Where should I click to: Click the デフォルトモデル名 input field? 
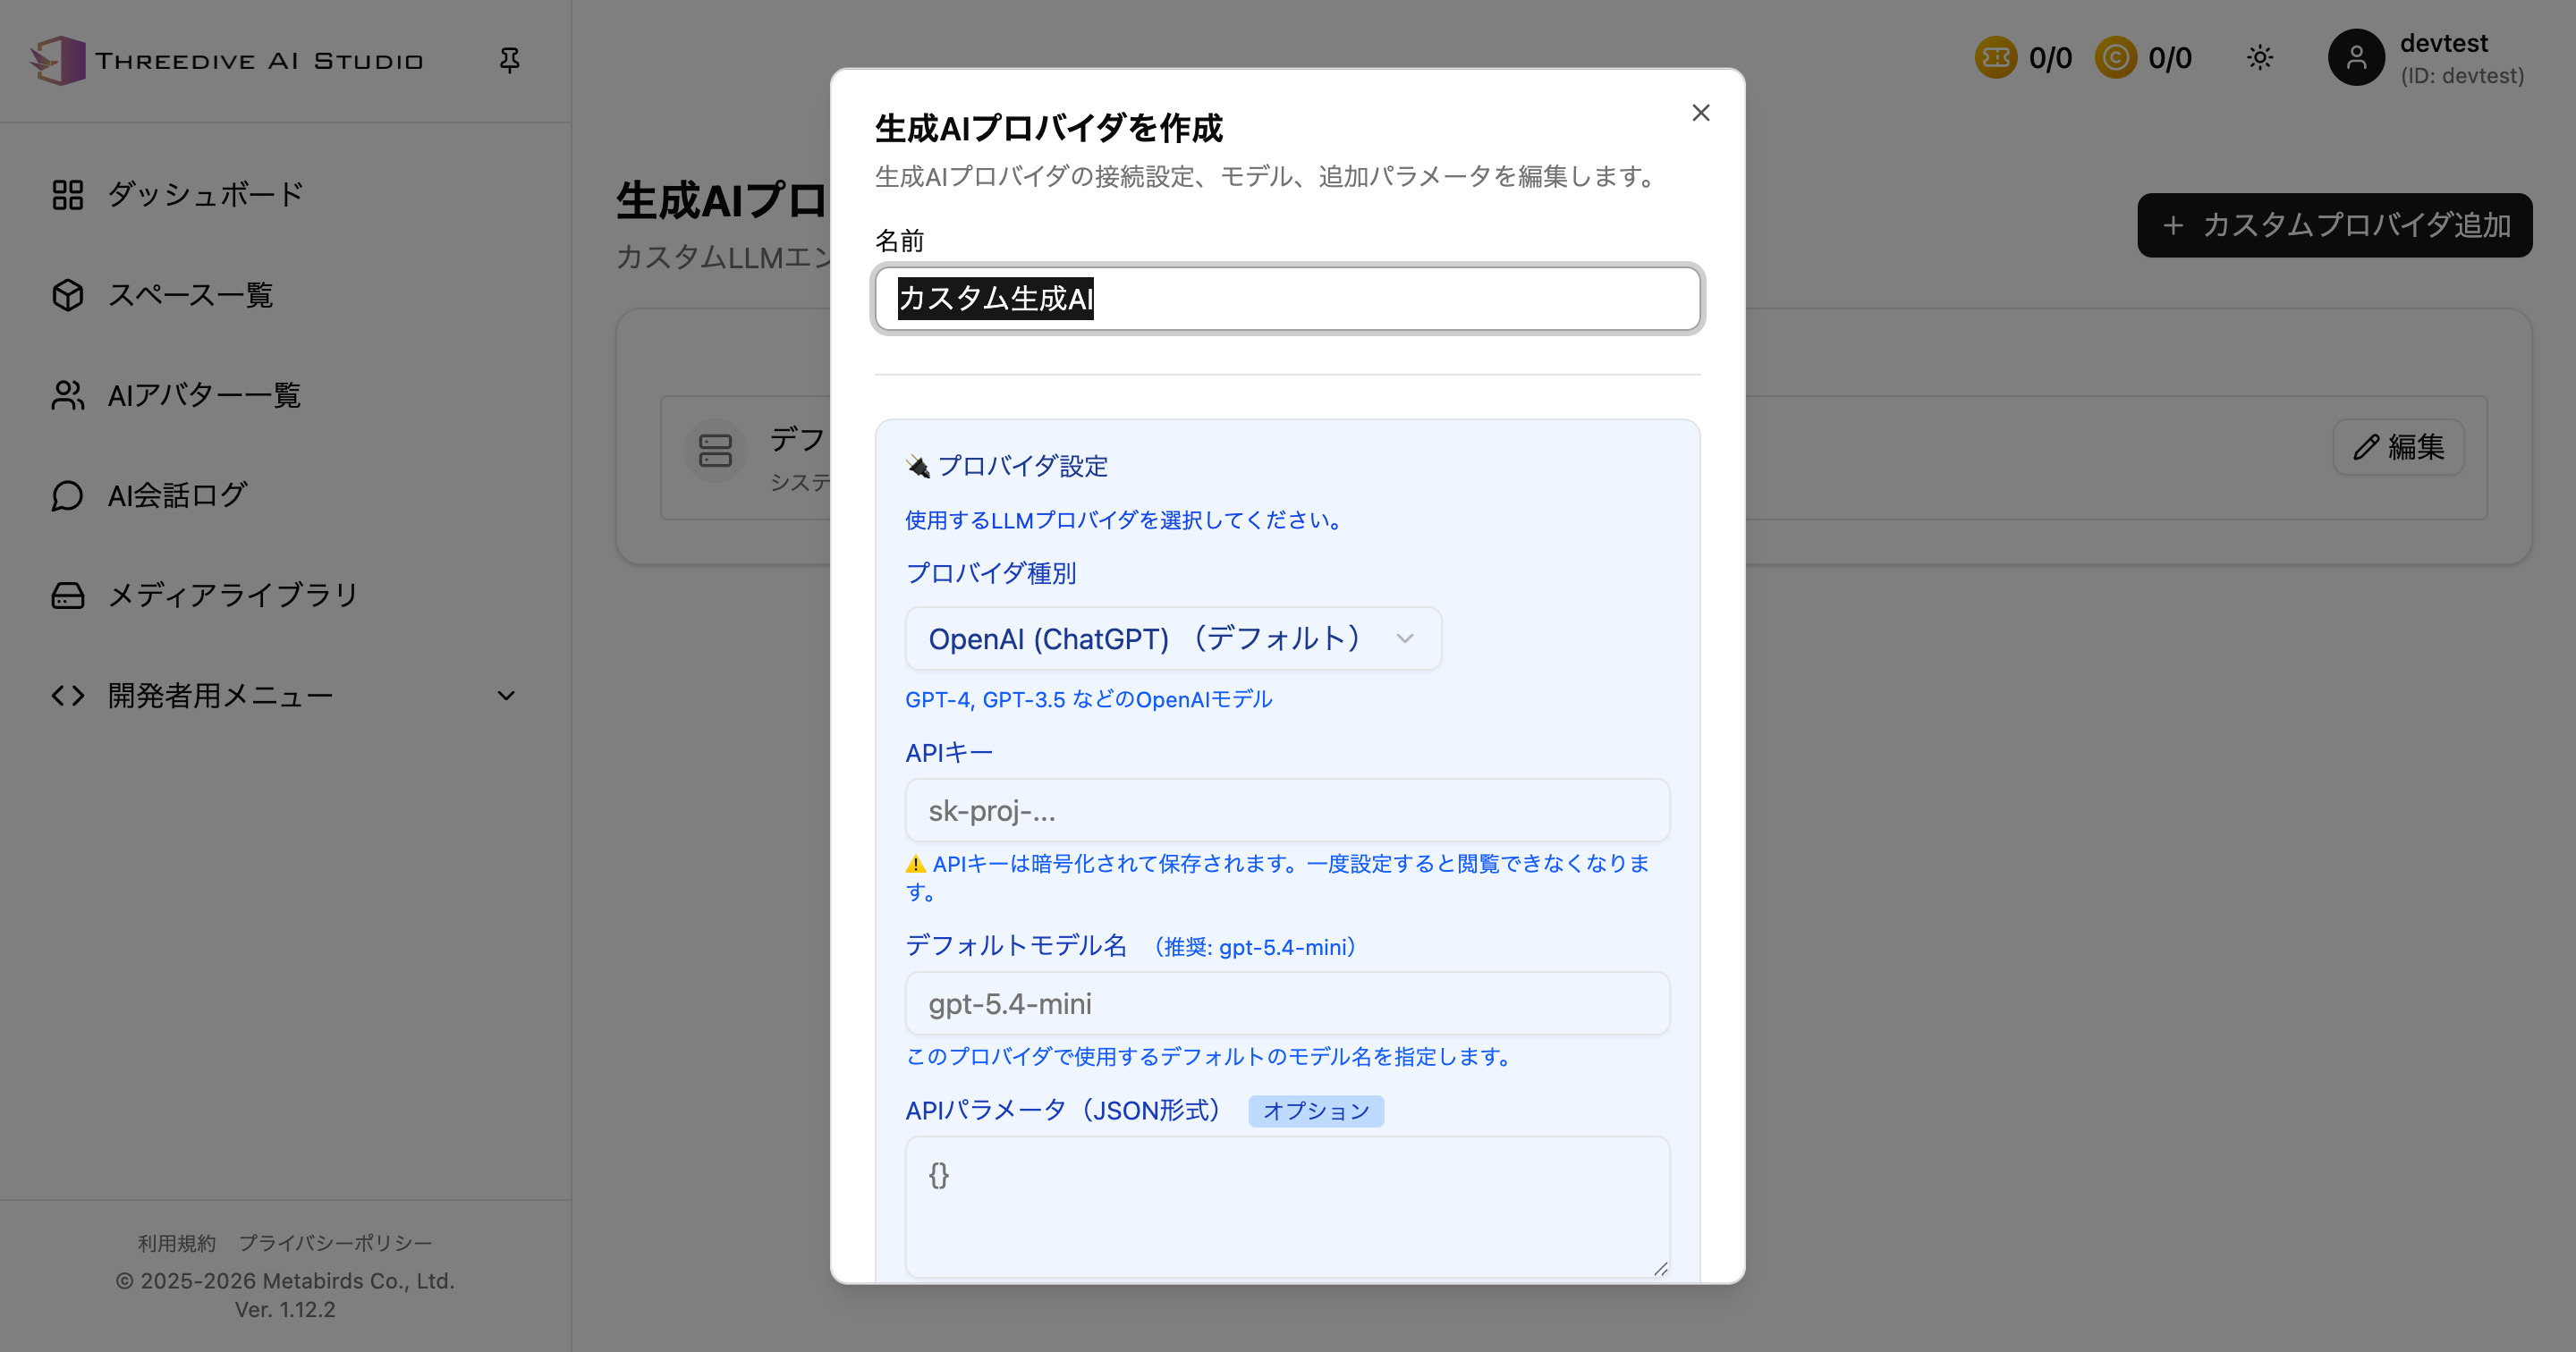tap(1287, 1003)
